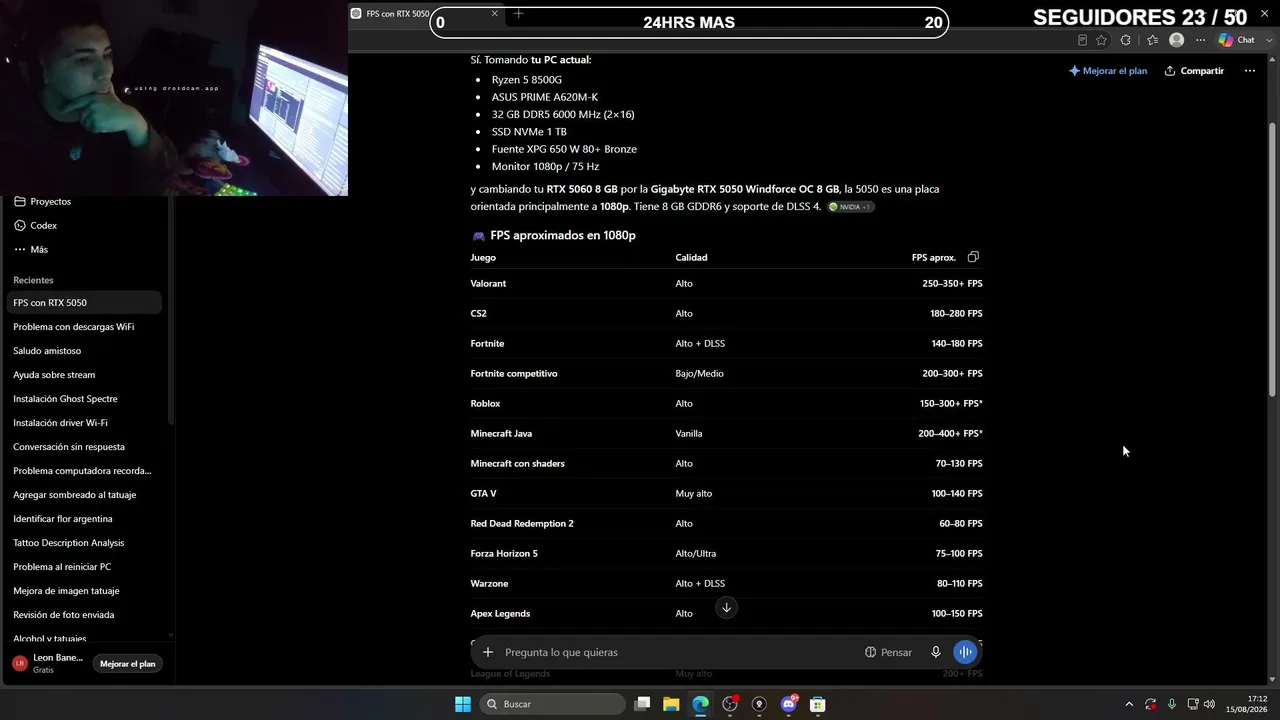Image resolution: width=1280 pixels, height=720 pixels.
Task: Click the 'Valorant' game name in table
Action: coord(488,284)
